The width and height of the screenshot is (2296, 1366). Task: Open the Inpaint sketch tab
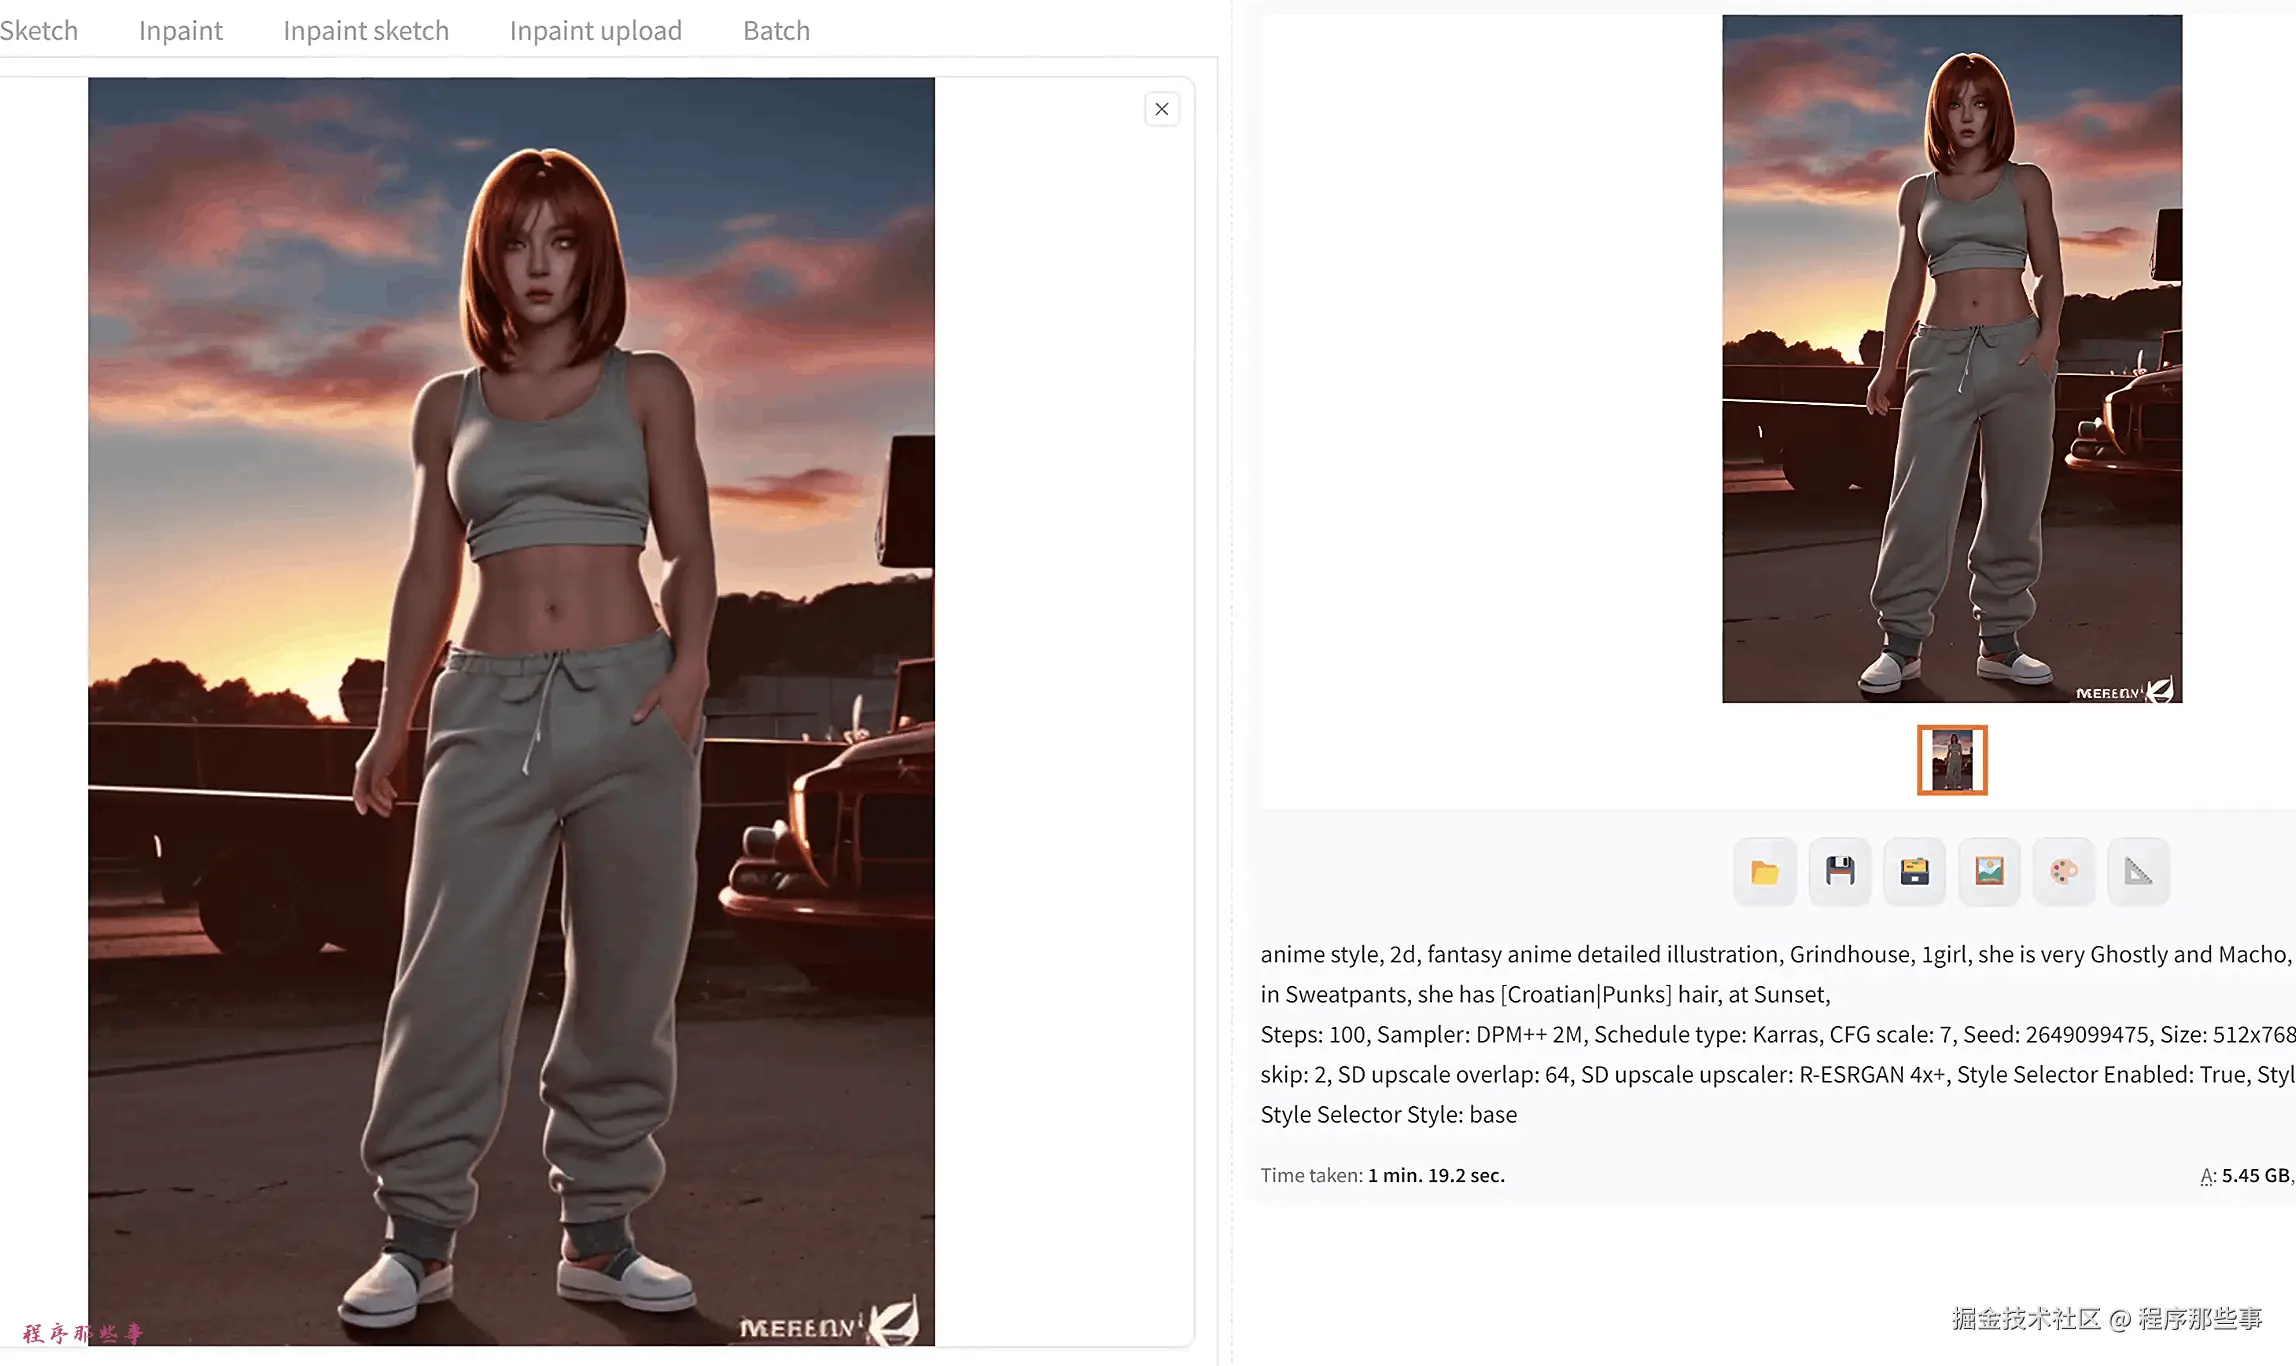point(366,31)
